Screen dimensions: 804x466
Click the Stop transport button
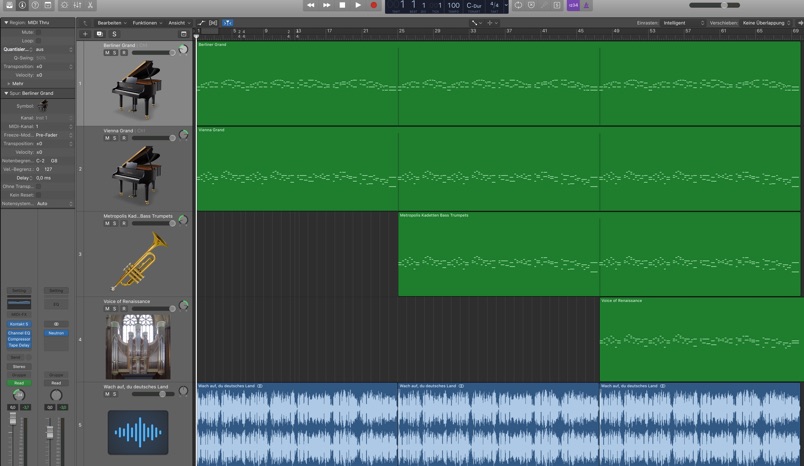(342, 5)
